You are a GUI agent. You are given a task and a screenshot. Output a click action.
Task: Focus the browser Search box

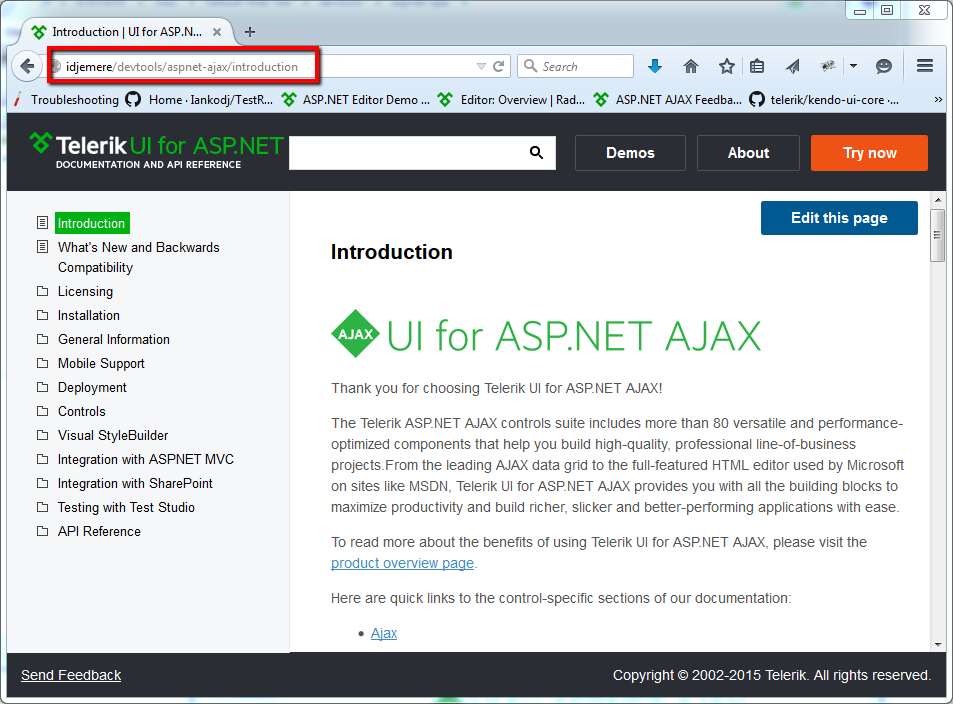click(x=576, y=66)
